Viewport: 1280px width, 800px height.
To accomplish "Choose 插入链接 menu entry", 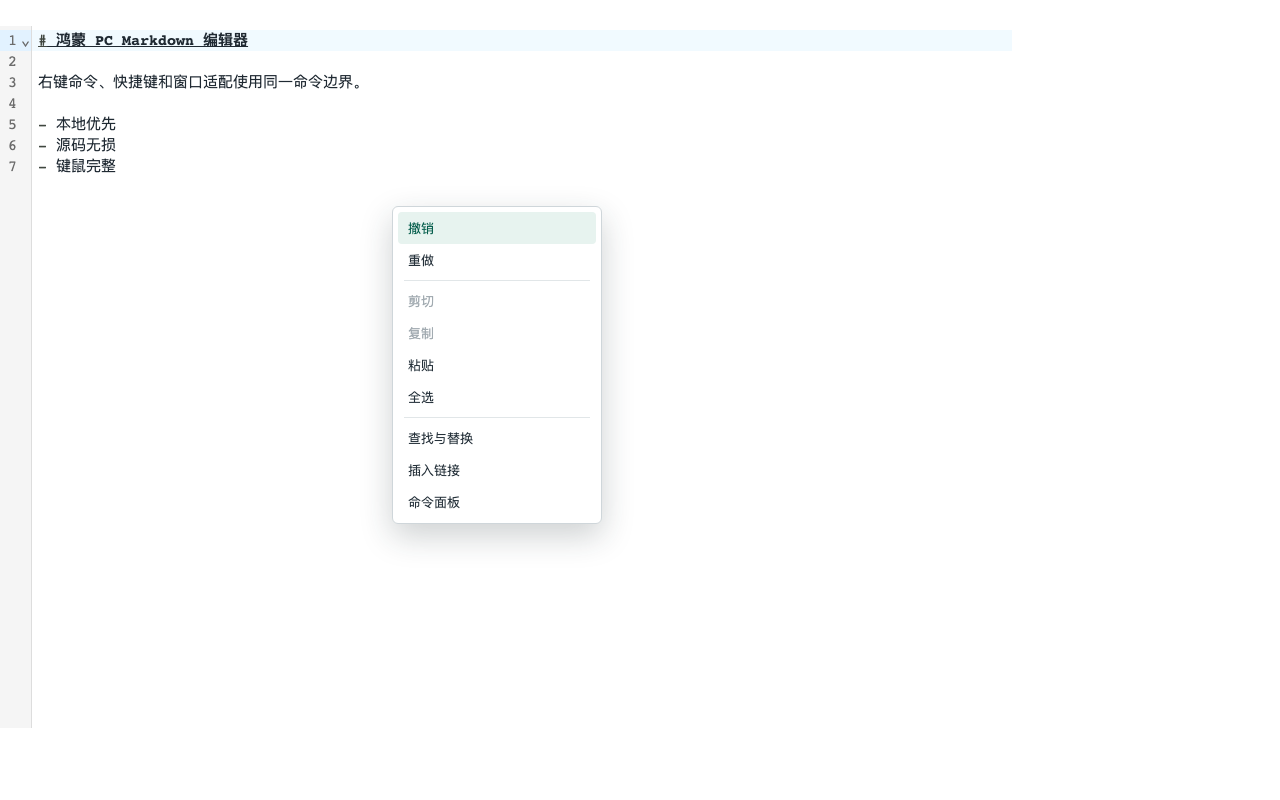I will pyautogui.click(x=497, y=470).
